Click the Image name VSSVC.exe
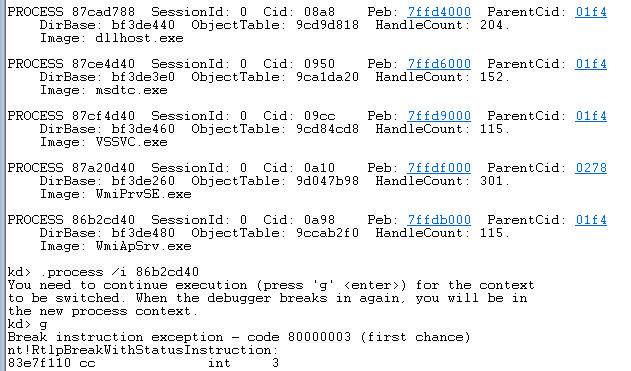 (132, 142)
